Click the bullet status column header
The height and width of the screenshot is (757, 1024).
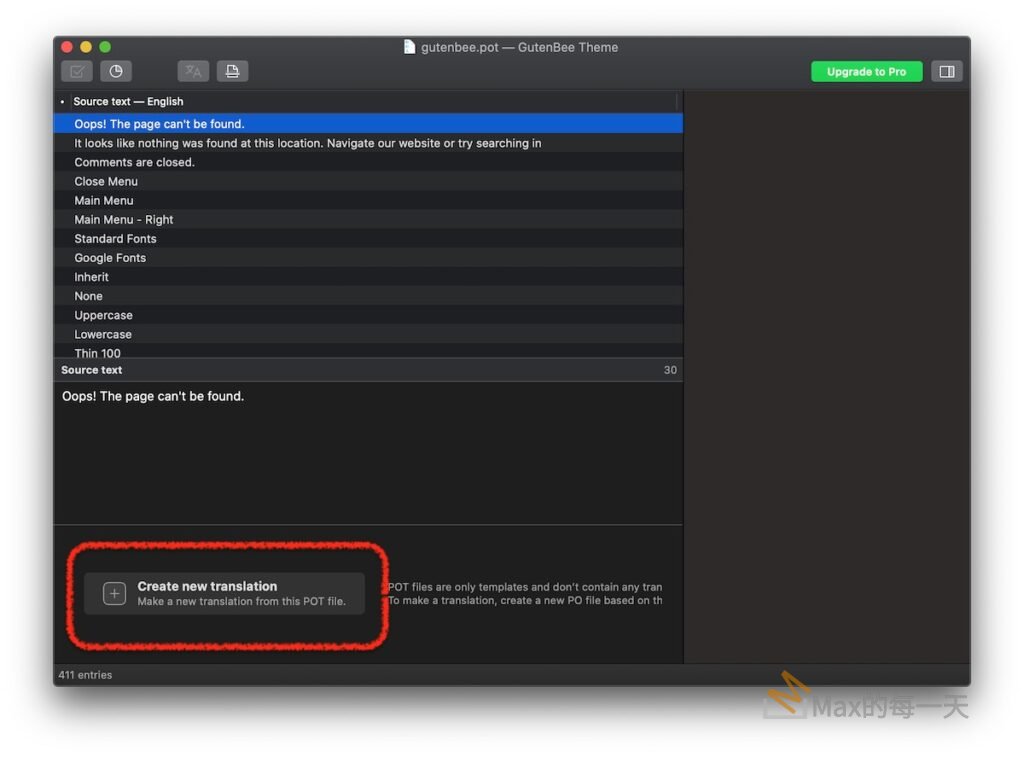tap(62, 102)
